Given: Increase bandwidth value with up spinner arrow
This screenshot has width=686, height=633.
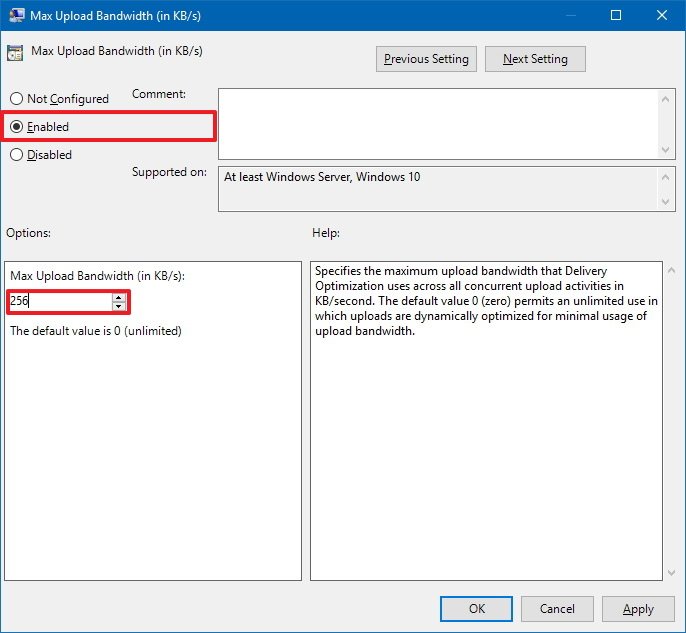Looking at the screenshot, I should 119,297.
